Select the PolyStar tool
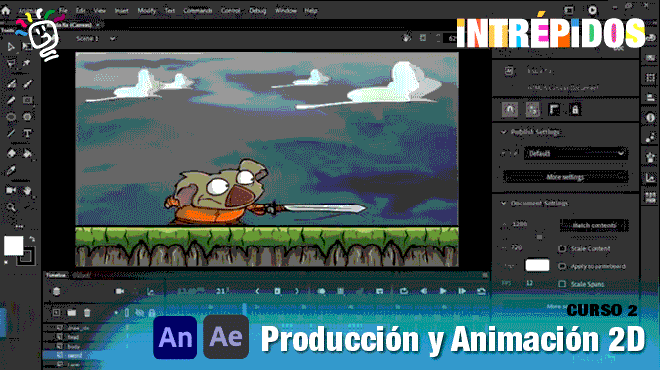The height and width of the screenshot is (370, 660). 27,117
